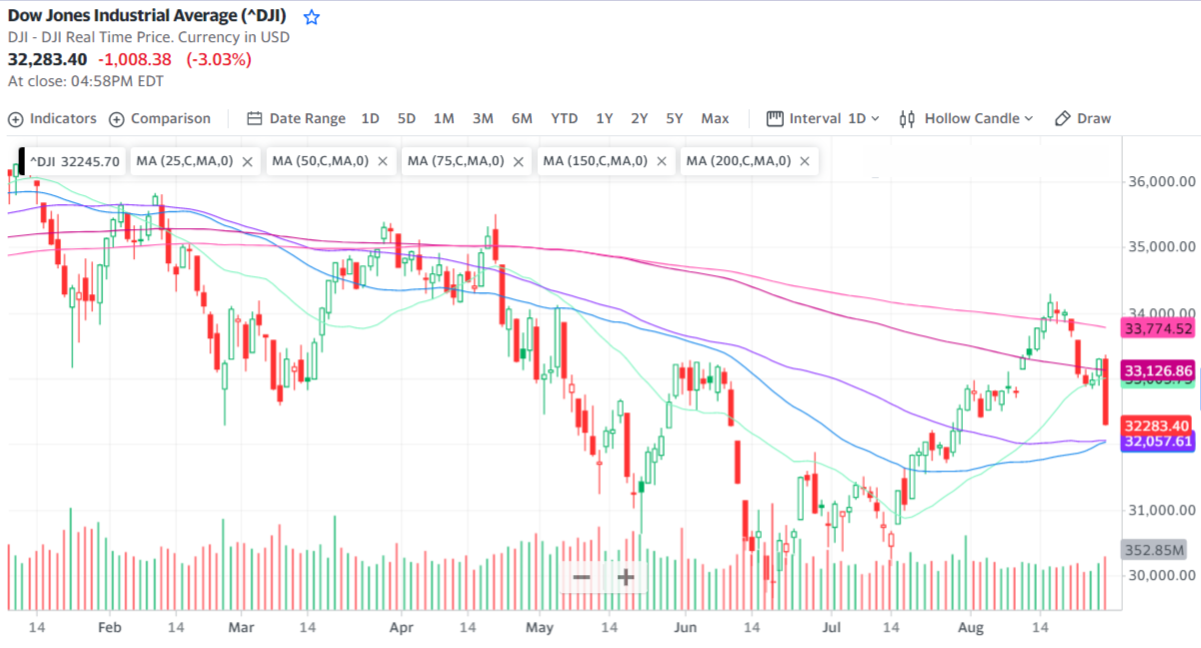The width and height of the screenshot is (1201, 648).
Task: Click the MA (75,C,MA,0) indicator label
Action: [456, 161]
